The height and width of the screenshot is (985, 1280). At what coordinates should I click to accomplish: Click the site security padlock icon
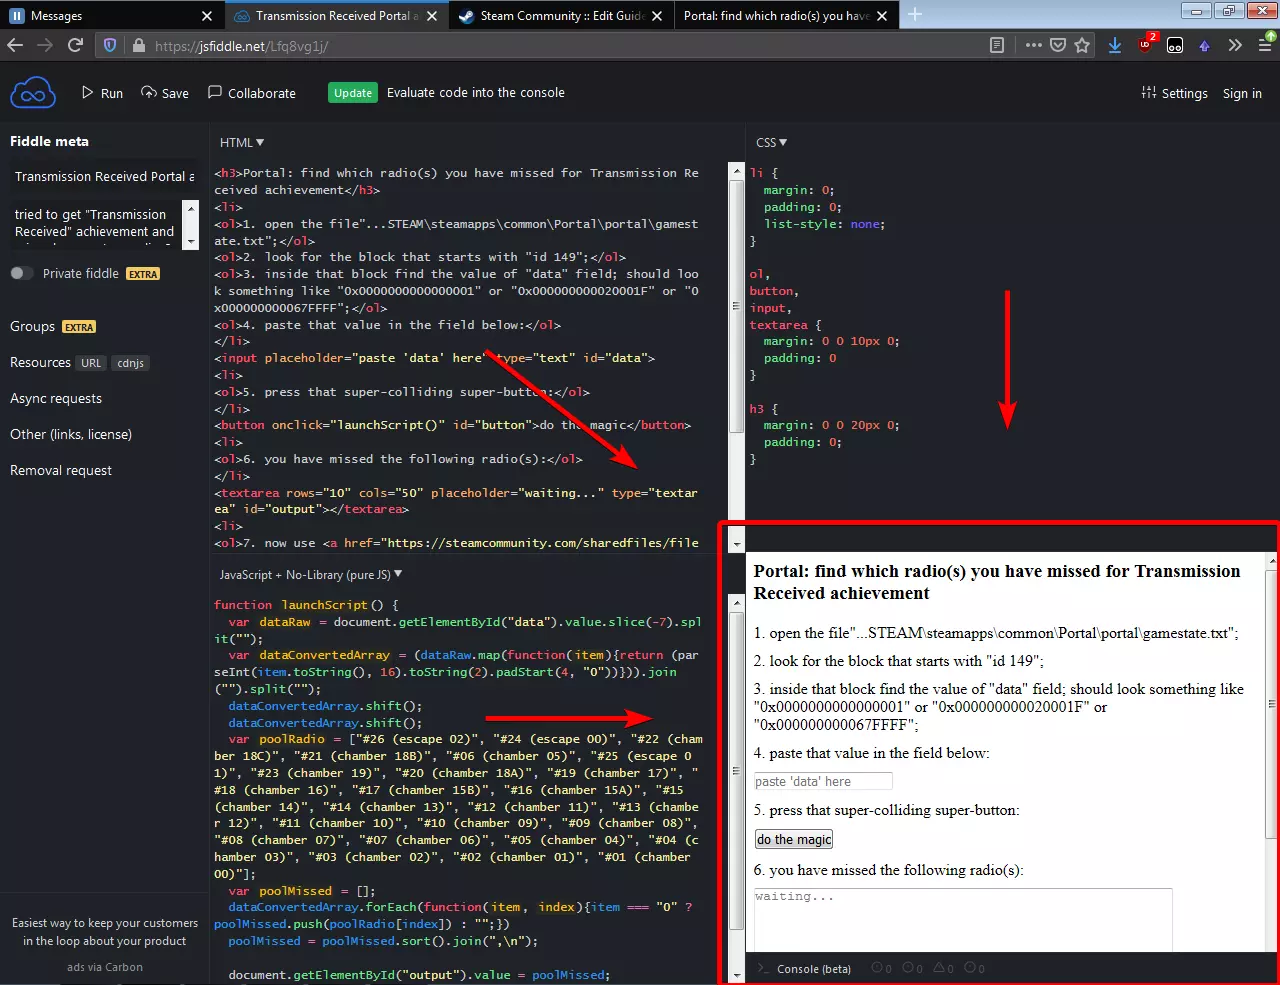pos(138,45)
